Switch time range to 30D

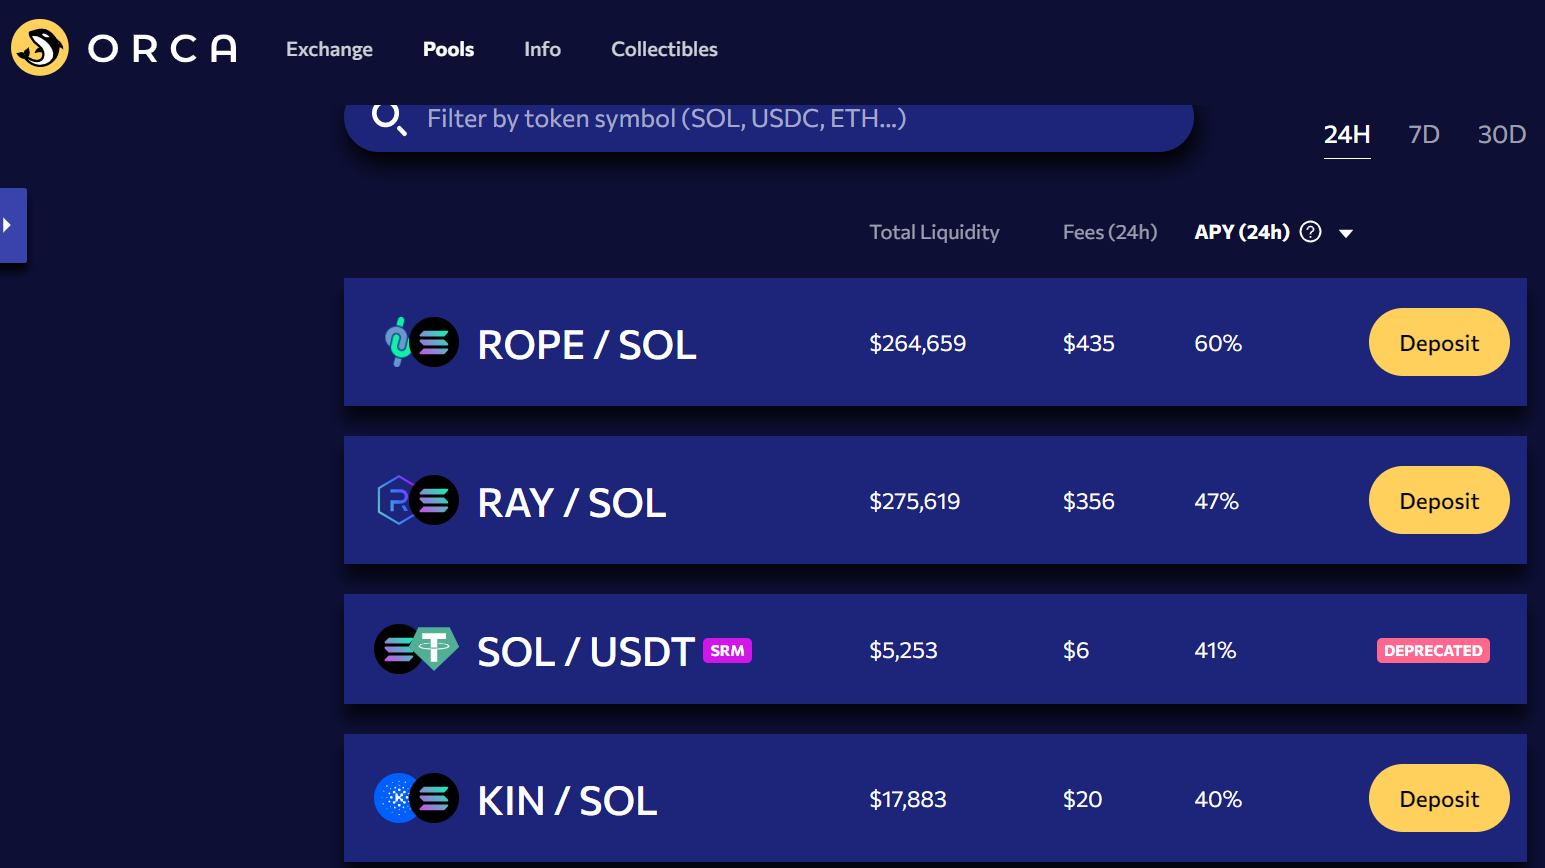1501,134
